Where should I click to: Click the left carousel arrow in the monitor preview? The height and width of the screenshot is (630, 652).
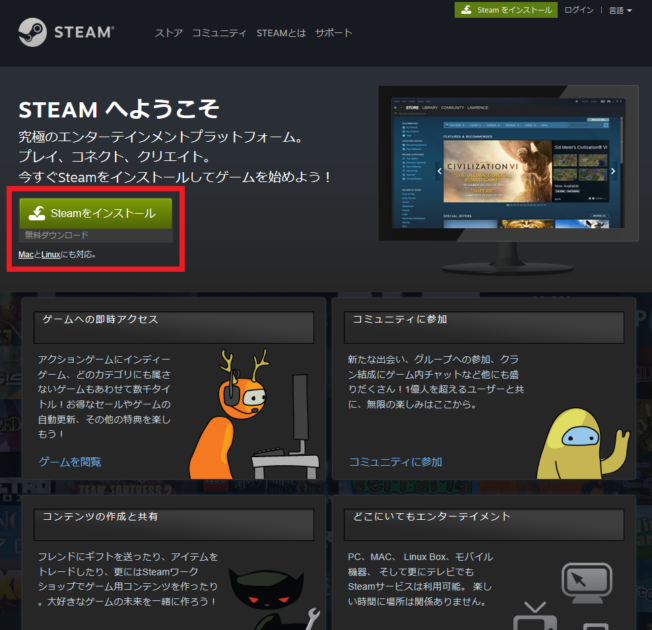tap(439, 171)
